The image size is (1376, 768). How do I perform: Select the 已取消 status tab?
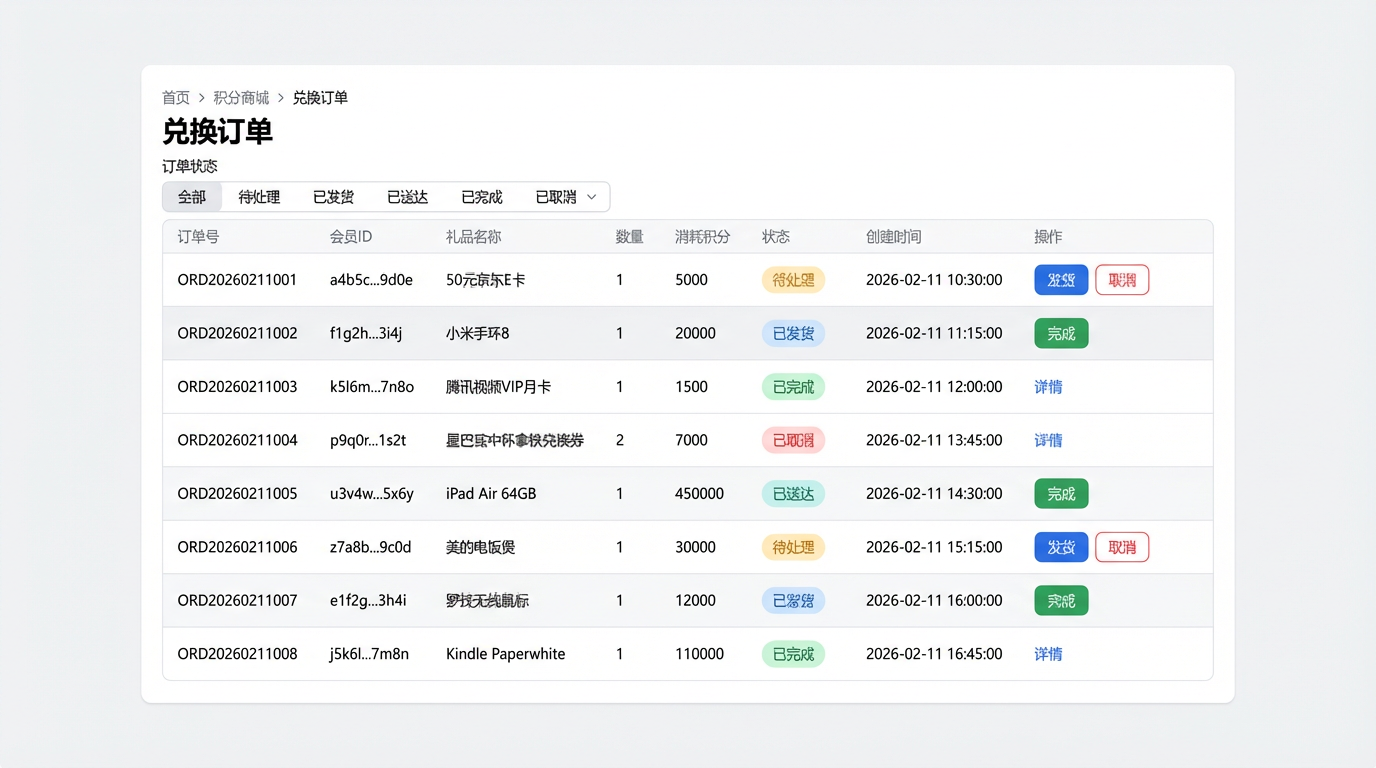point(555,197)
